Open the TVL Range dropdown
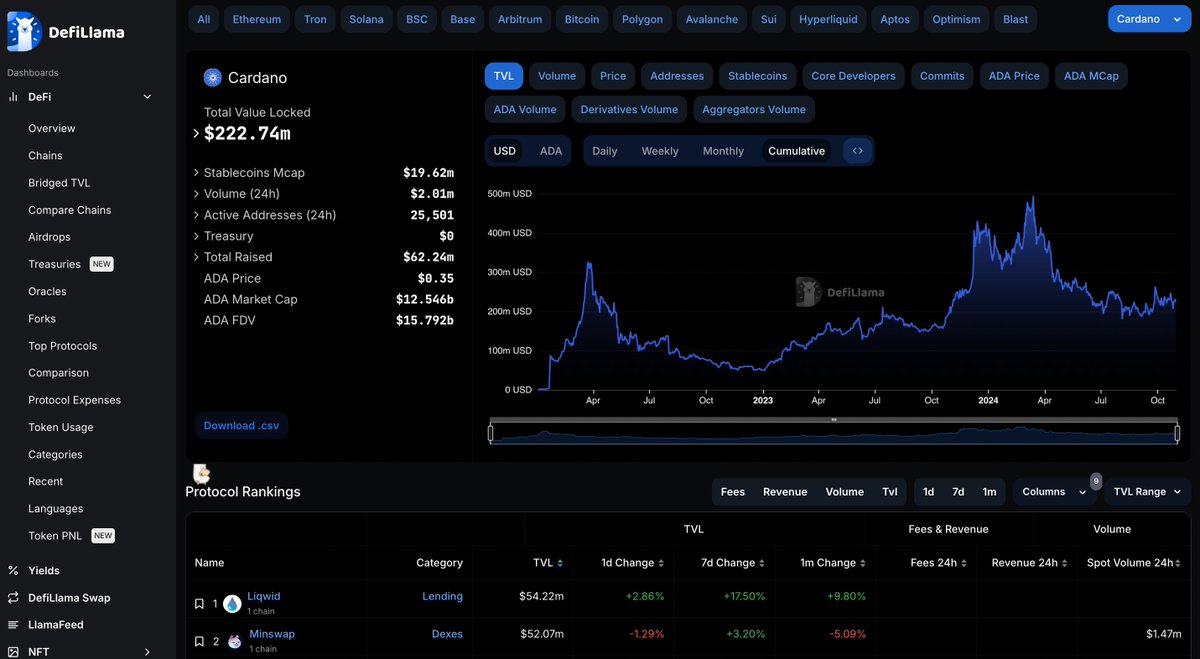This screenshot has width=1200, height=659. tap(1147, 492)
